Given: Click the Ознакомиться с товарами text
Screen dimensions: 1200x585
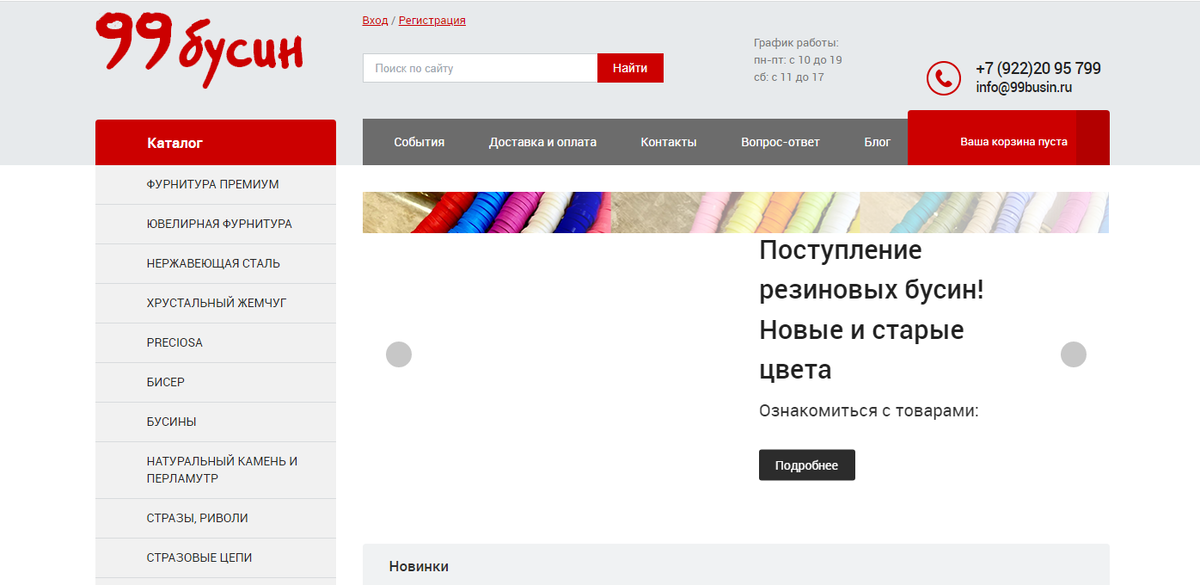Looking at the screenshot, I should tap(869, 411).
